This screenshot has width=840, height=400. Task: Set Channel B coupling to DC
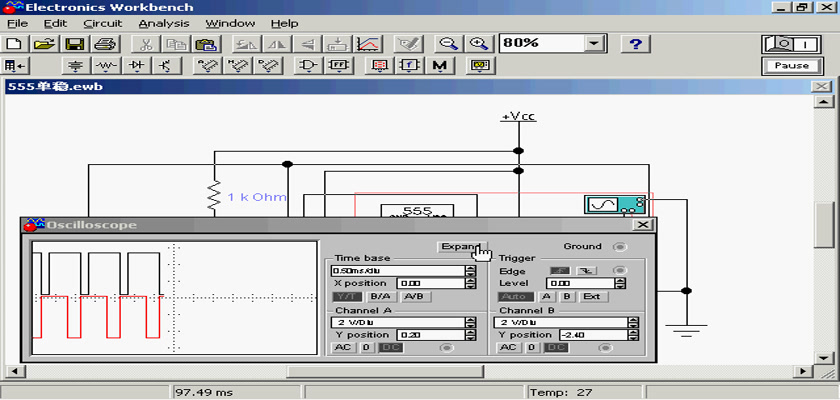556,348
